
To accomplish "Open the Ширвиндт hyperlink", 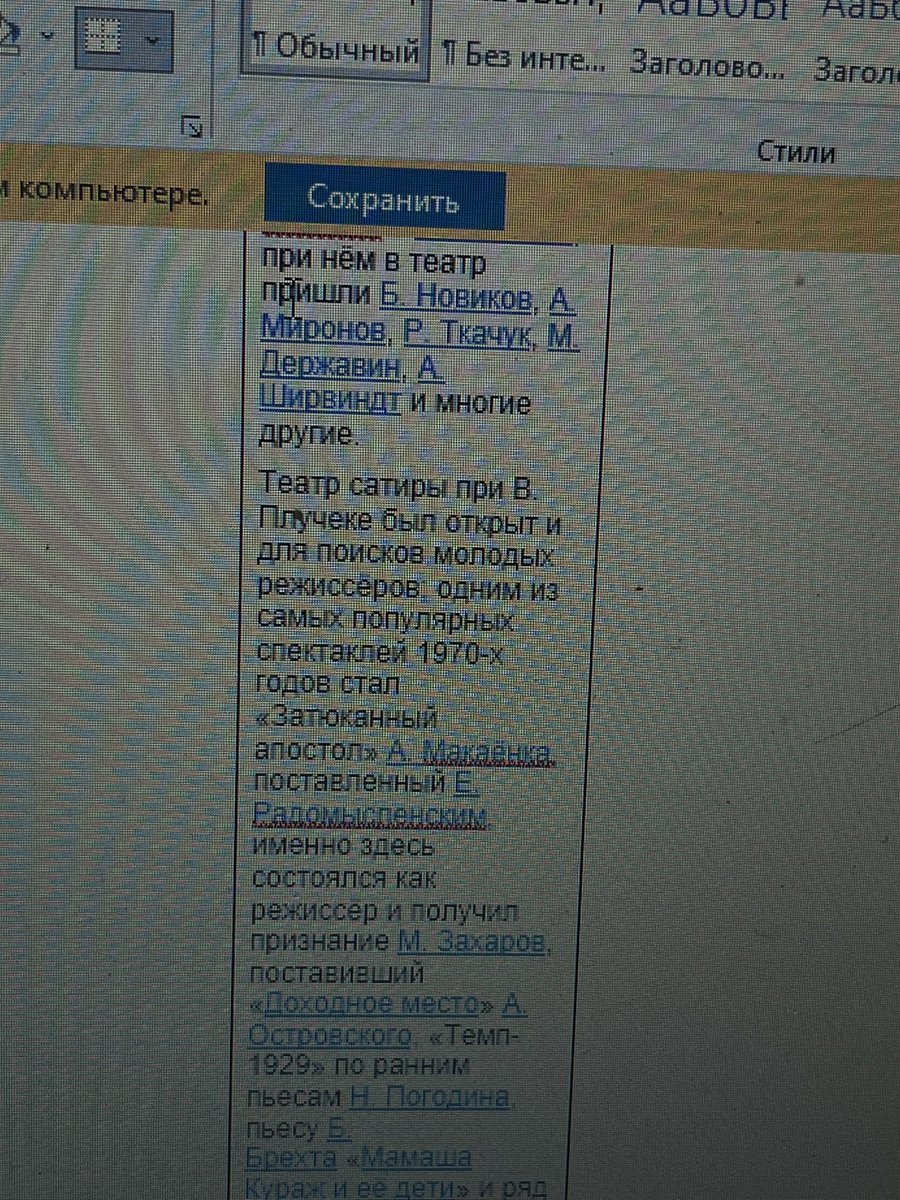I will click(330, 399).
